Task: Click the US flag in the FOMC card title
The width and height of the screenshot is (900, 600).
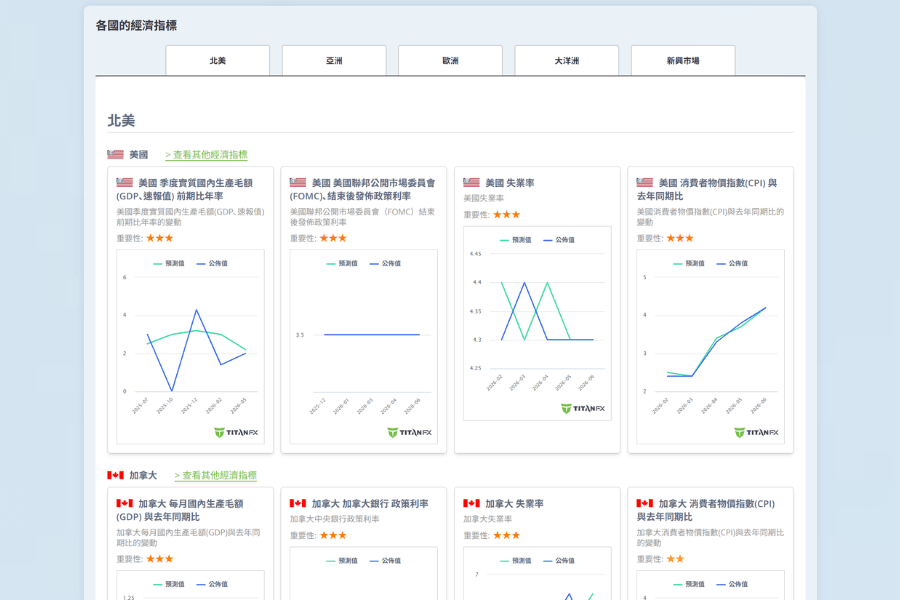Action: pos(298,183)
